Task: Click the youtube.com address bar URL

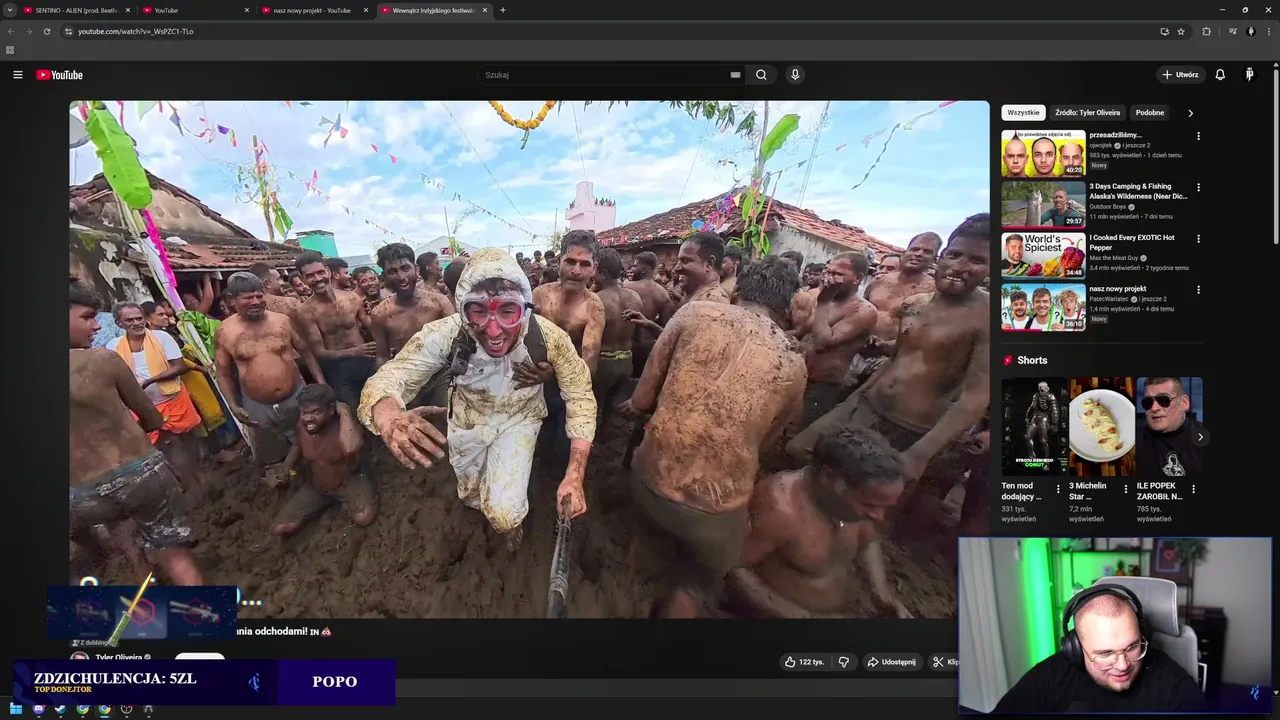Action: point(136,31)
